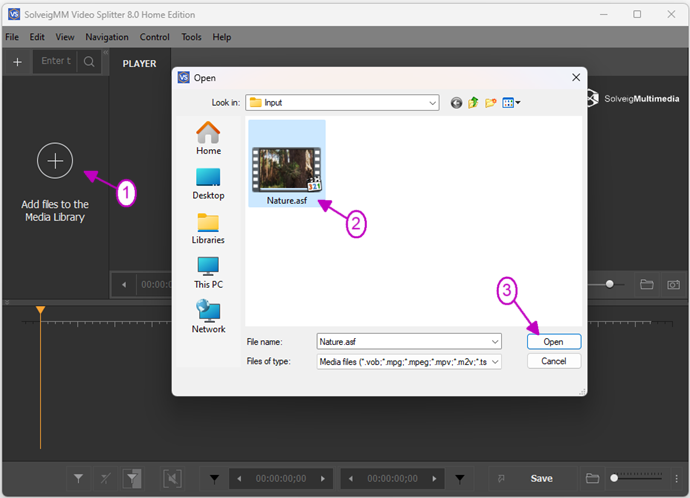Image resolution: width=690 pixels, height=498 pixels.
Task: Click the start time 00:00:00;00 field
Action: coord(281,479)
